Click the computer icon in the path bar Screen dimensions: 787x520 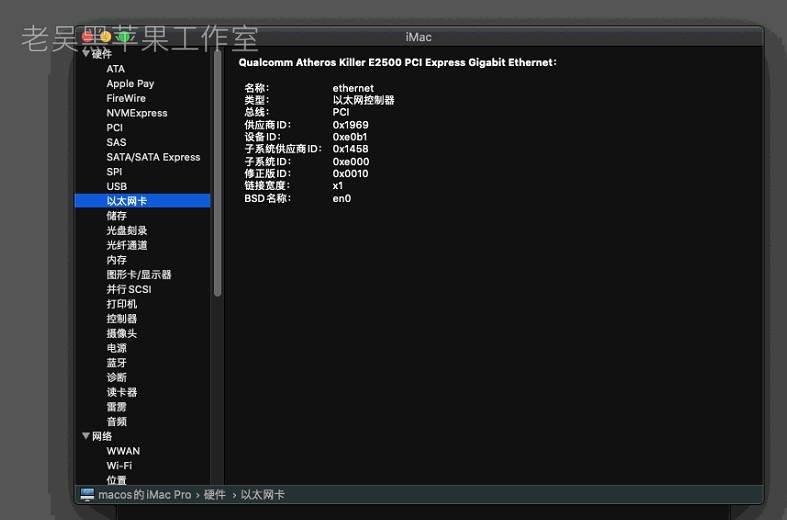point(87,495)
